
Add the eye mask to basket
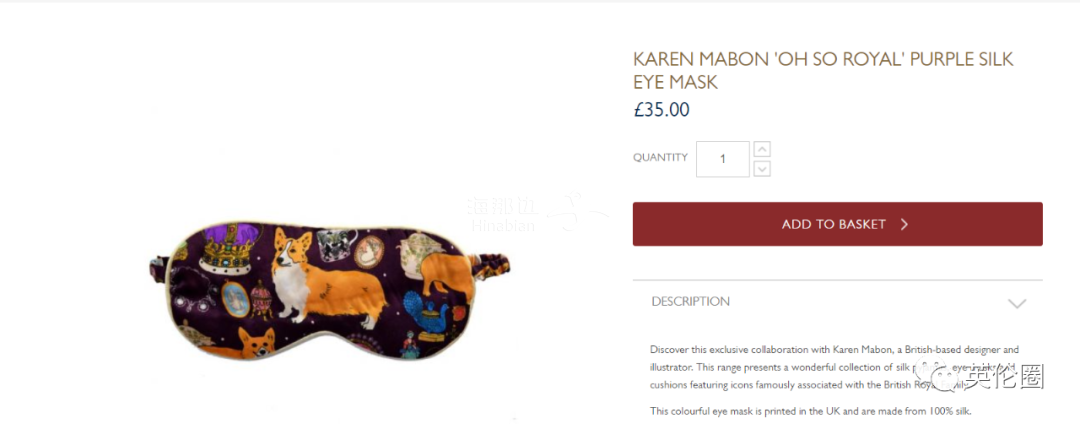(838, 224)
